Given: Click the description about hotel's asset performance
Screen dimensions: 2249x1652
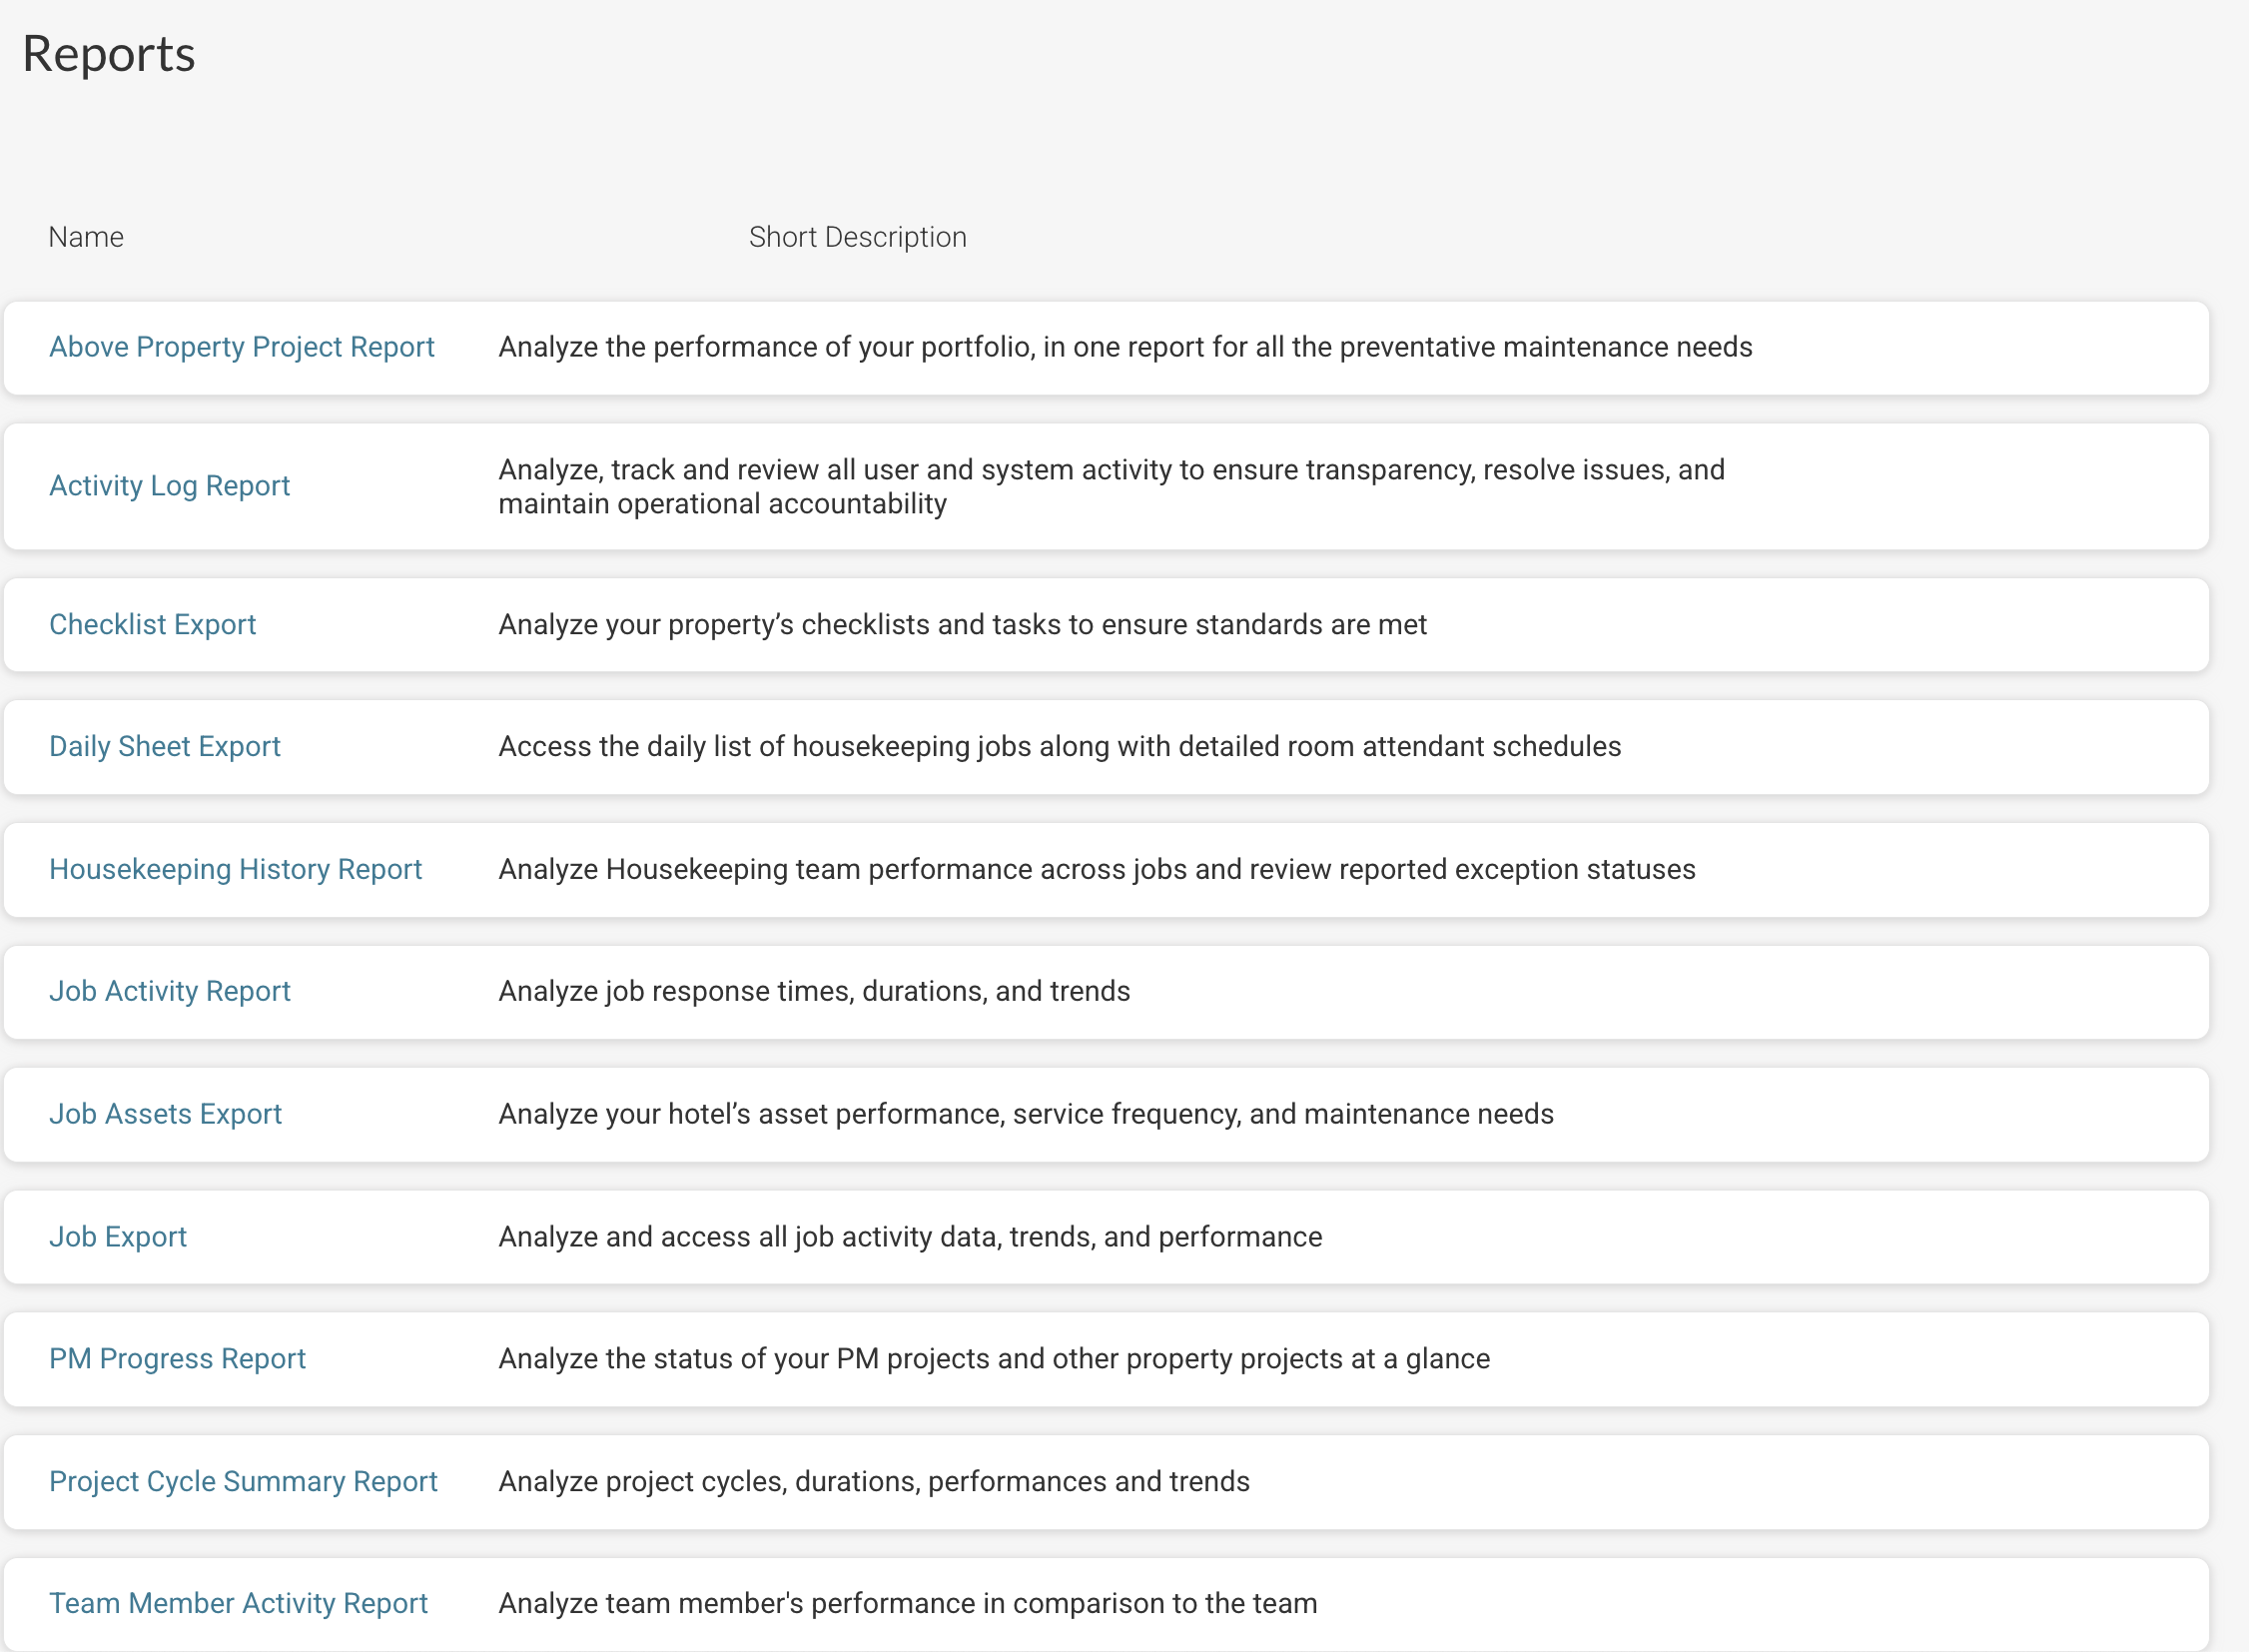Looking at the screenshot, I should (x=1027, y=1114).
